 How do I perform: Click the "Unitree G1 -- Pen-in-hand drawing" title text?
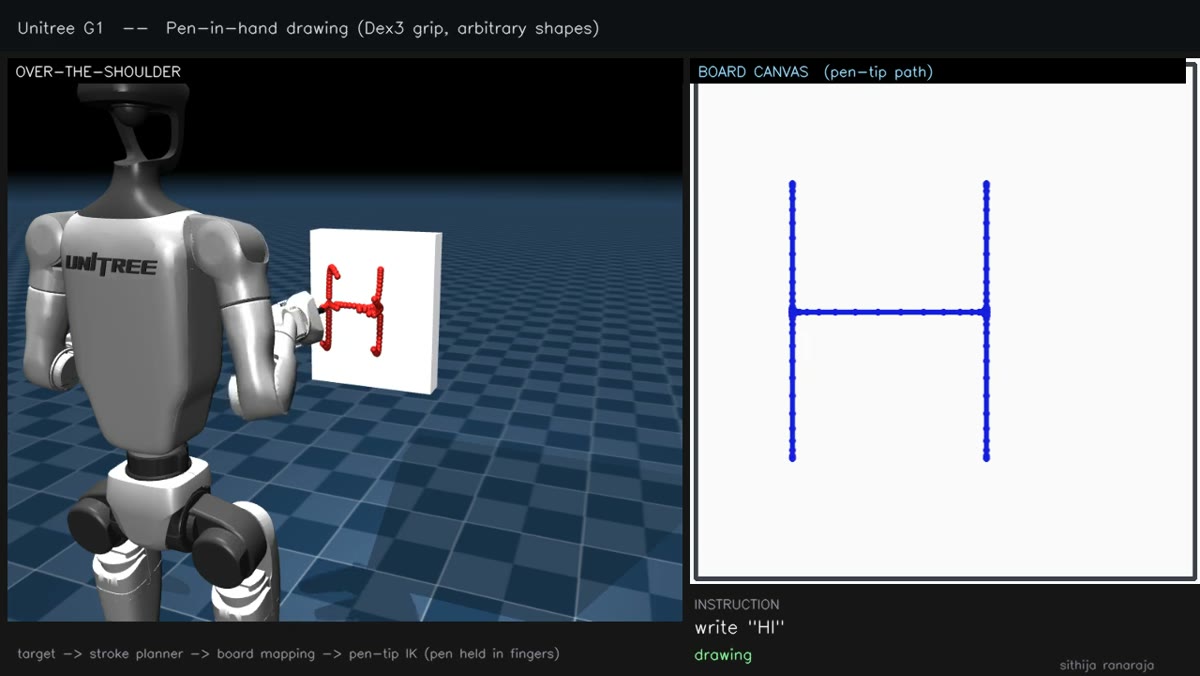click(x=308, y=28)
